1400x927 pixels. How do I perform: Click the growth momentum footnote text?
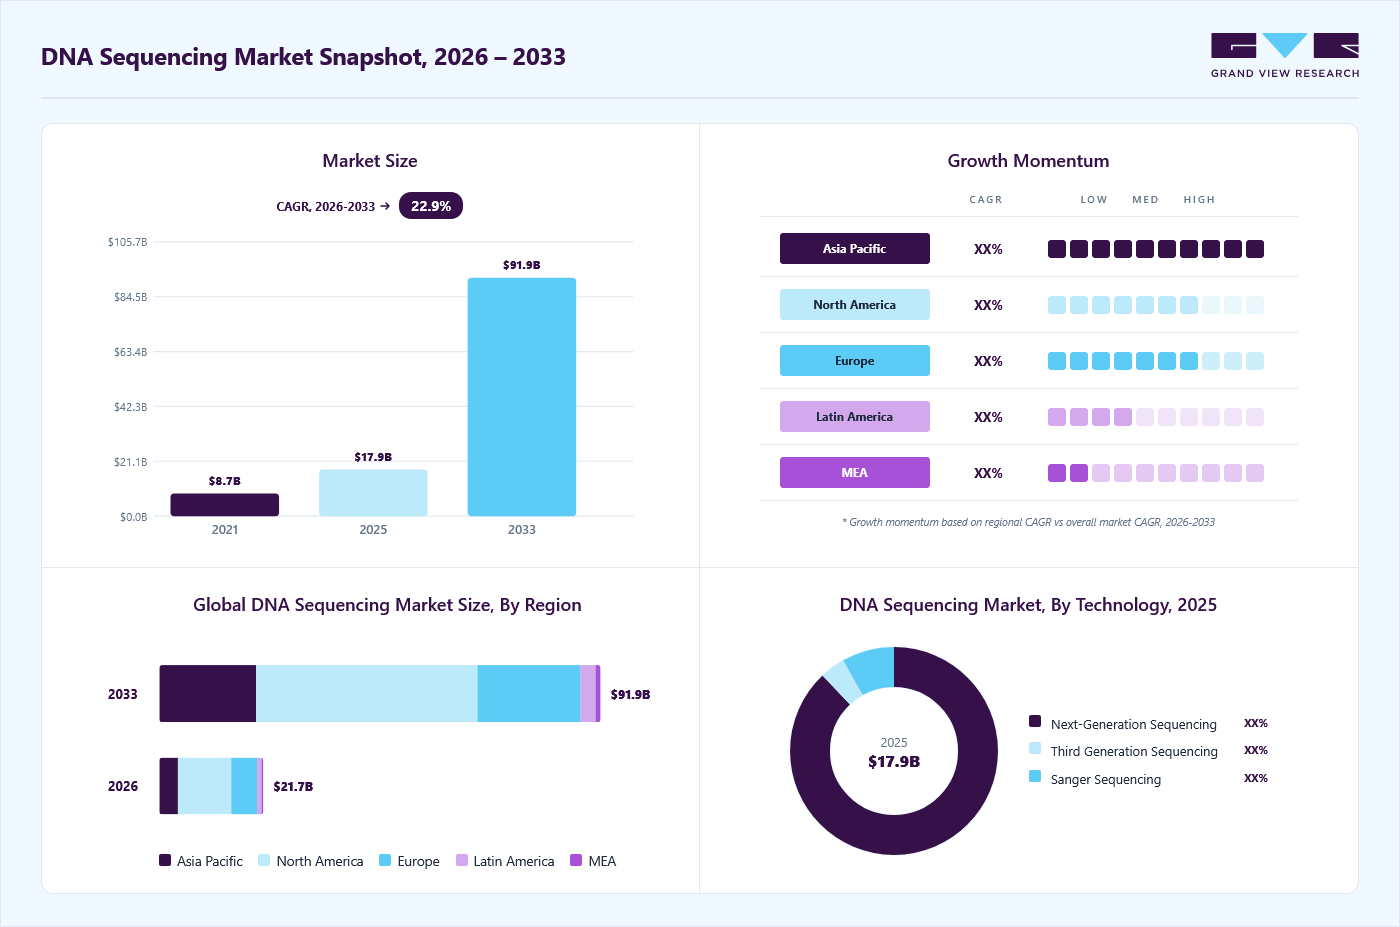1028,522
